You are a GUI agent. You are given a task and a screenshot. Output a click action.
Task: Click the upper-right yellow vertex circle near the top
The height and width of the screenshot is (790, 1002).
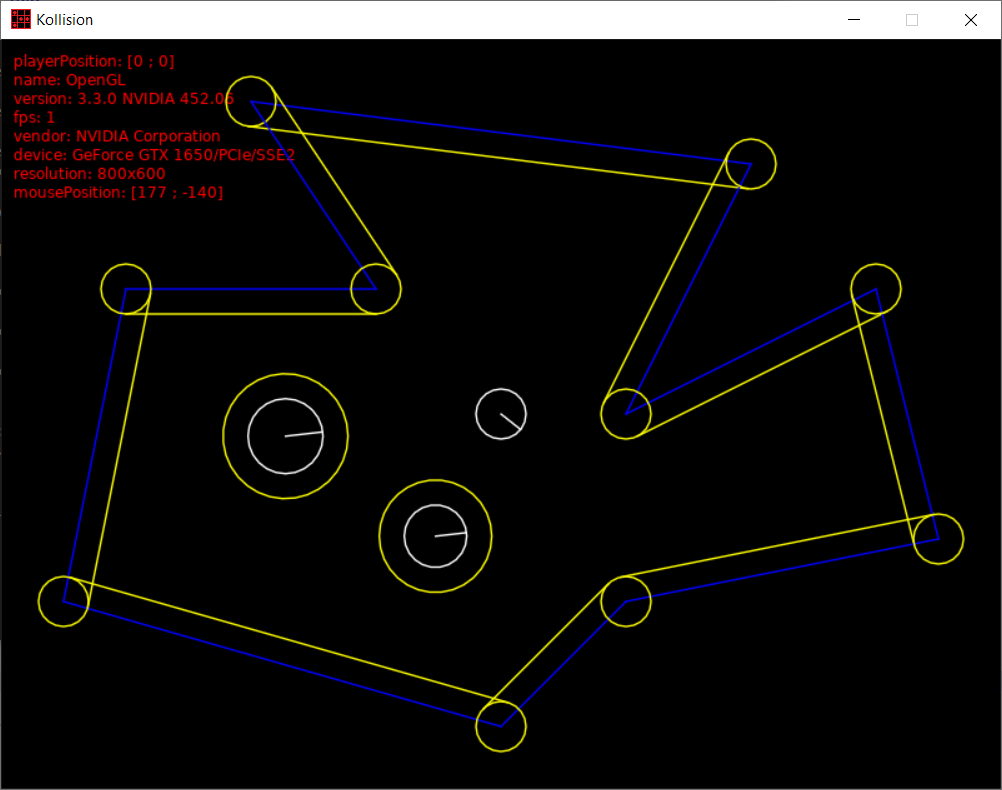click(x=750, y=164)
